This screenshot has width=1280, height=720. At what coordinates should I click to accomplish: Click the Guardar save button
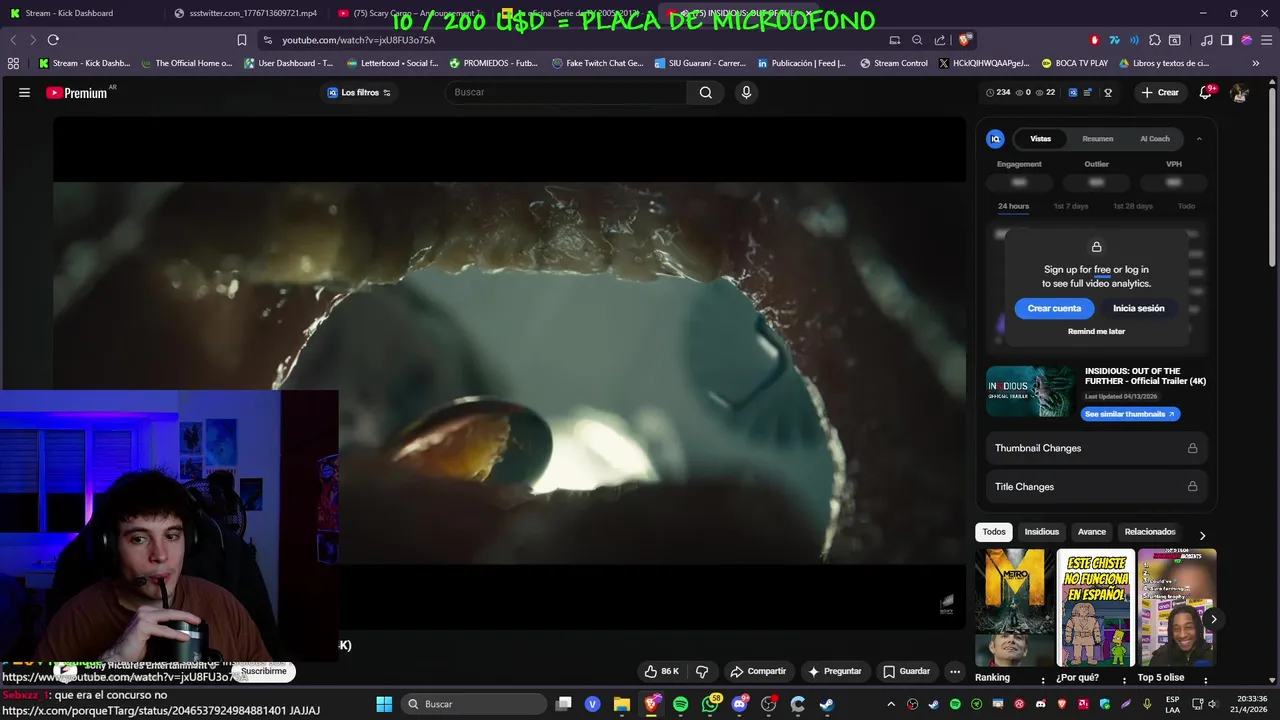pos(906,671)
